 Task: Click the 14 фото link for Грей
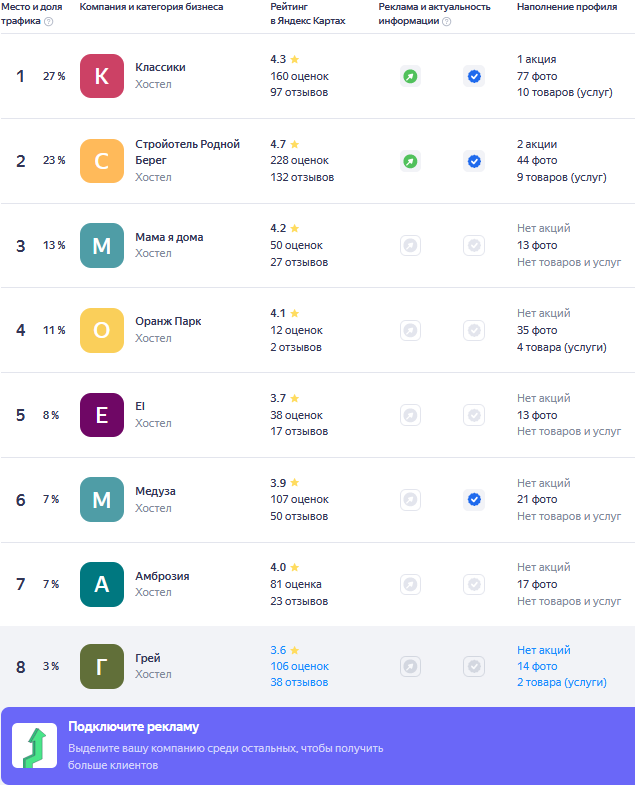click(537, 666)
